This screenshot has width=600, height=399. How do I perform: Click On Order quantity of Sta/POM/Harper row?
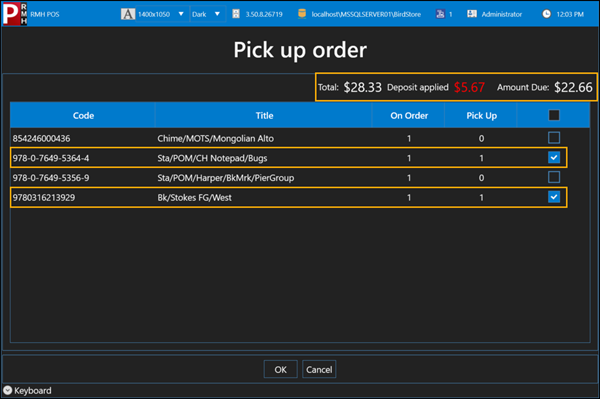[x=409, y=178]
